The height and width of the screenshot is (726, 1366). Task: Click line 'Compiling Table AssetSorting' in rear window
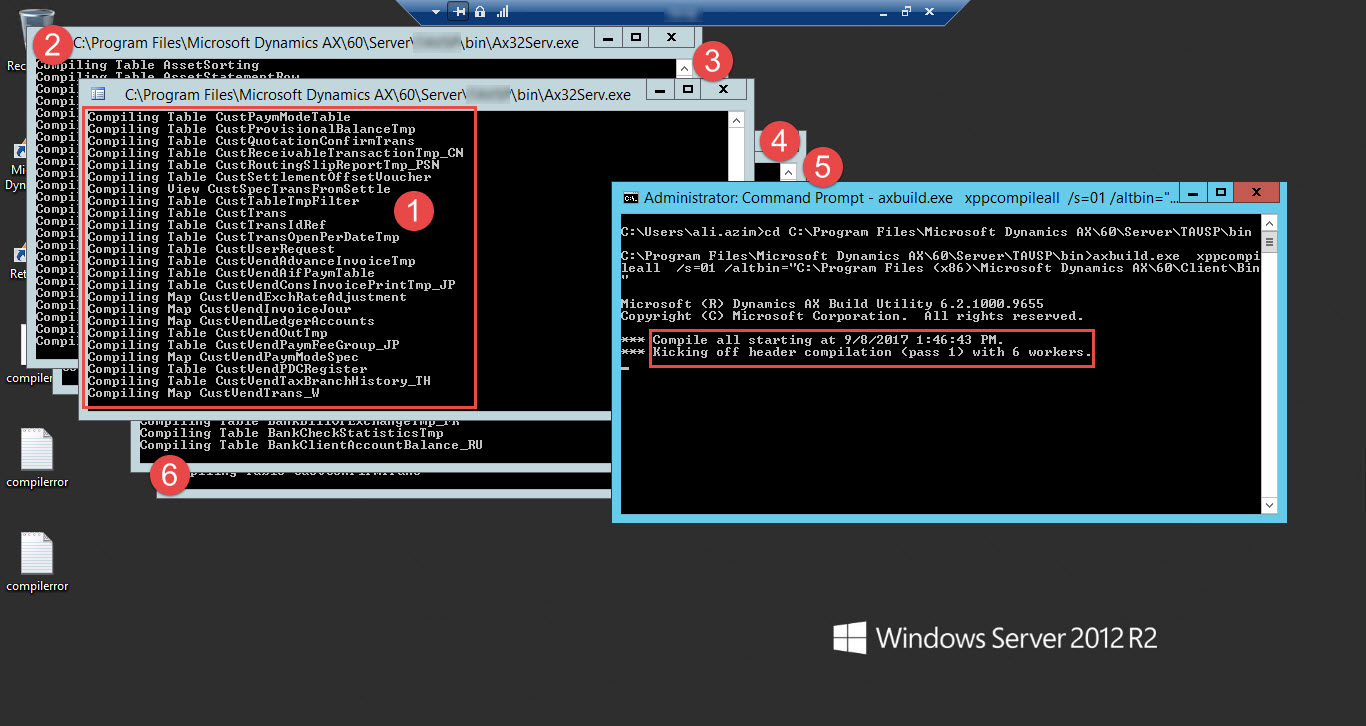click(147, 65)
